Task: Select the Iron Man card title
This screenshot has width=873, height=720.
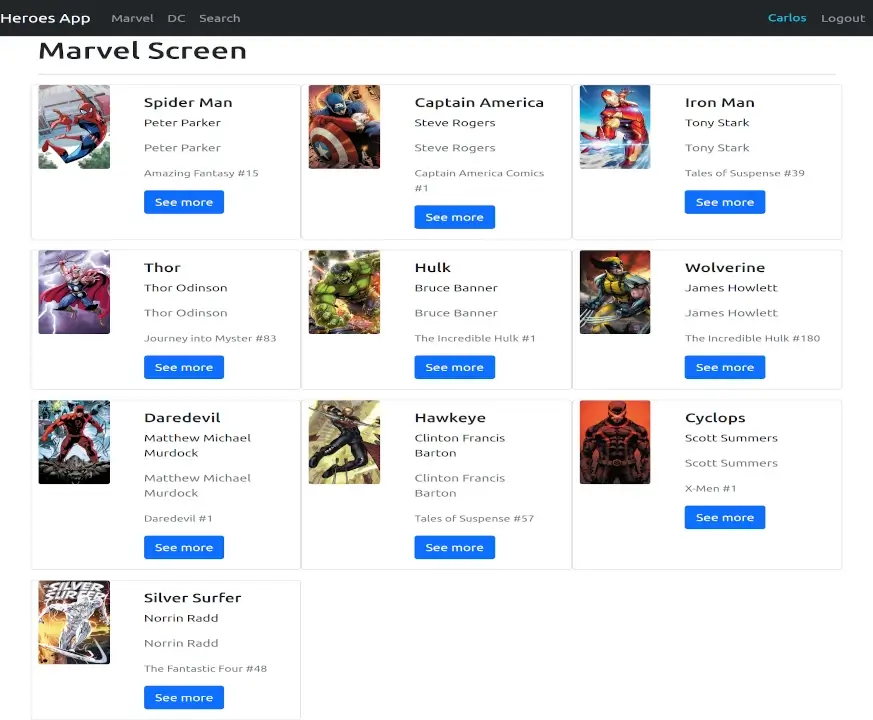Action: (x=720, y=102)
